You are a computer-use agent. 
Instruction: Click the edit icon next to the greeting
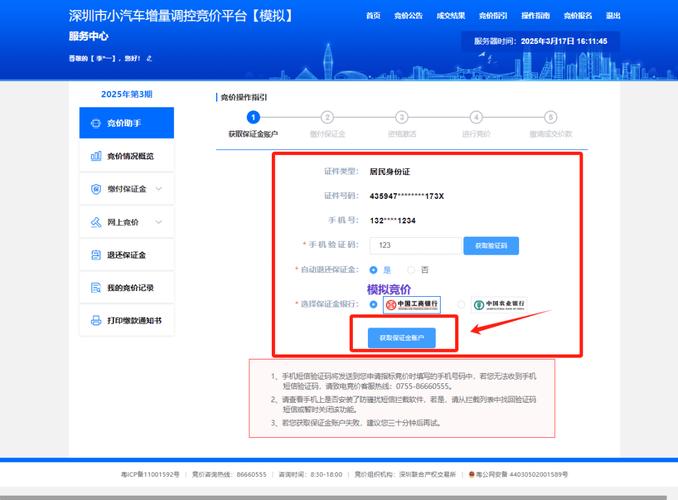click(x=148, y=58)
